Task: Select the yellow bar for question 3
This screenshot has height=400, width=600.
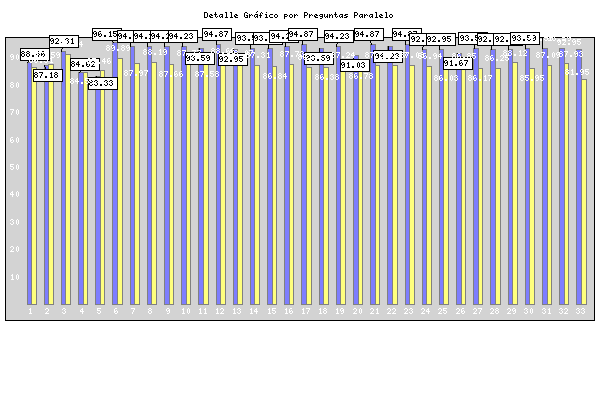Action: pos(68,180)
